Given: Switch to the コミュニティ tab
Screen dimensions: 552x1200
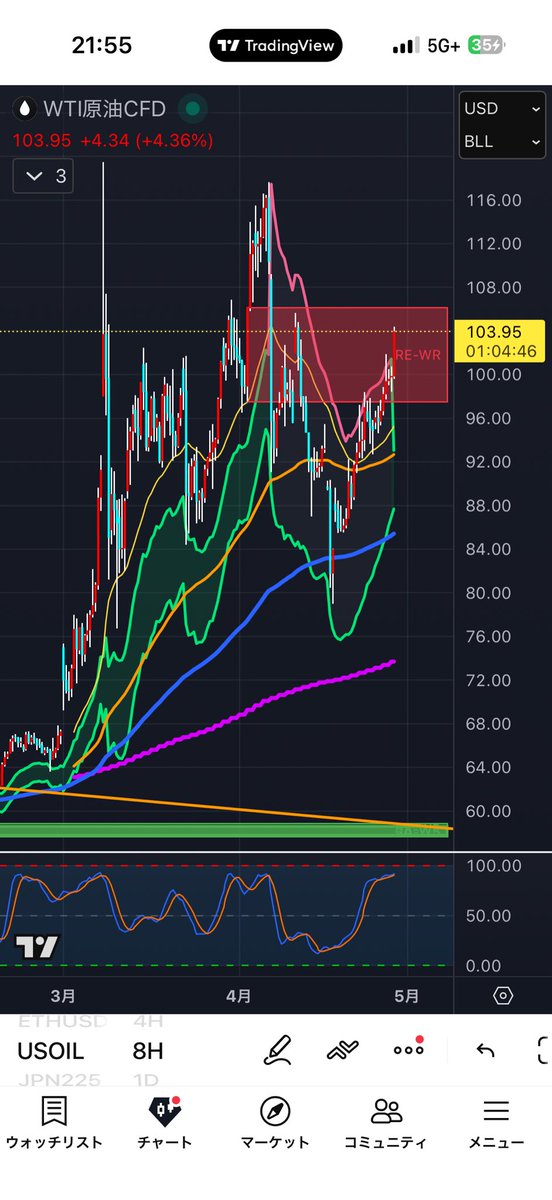Looking at the screenshot, I should point(385,1122).
